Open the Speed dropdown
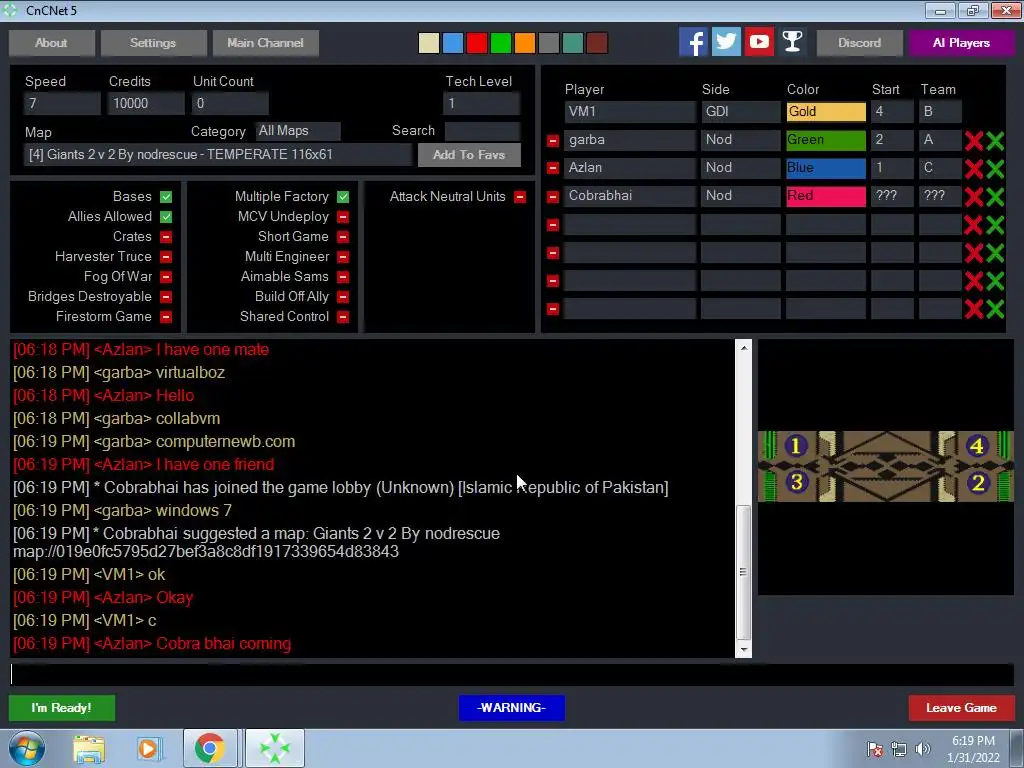 62,103
